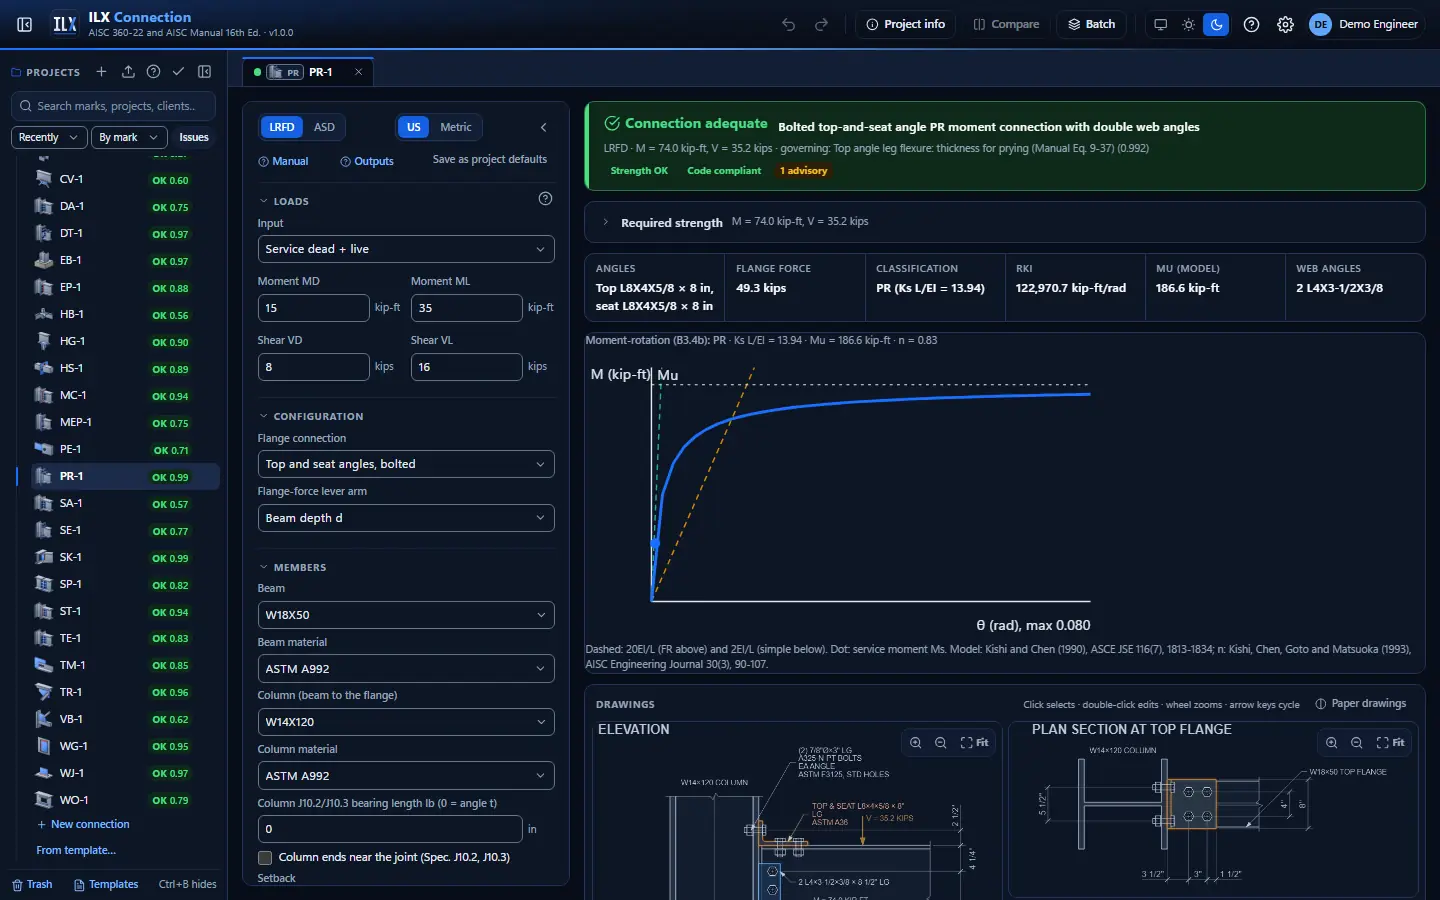Click the Moment MD input field
This screenshot has width=1440, height=900.
point(313,308)
